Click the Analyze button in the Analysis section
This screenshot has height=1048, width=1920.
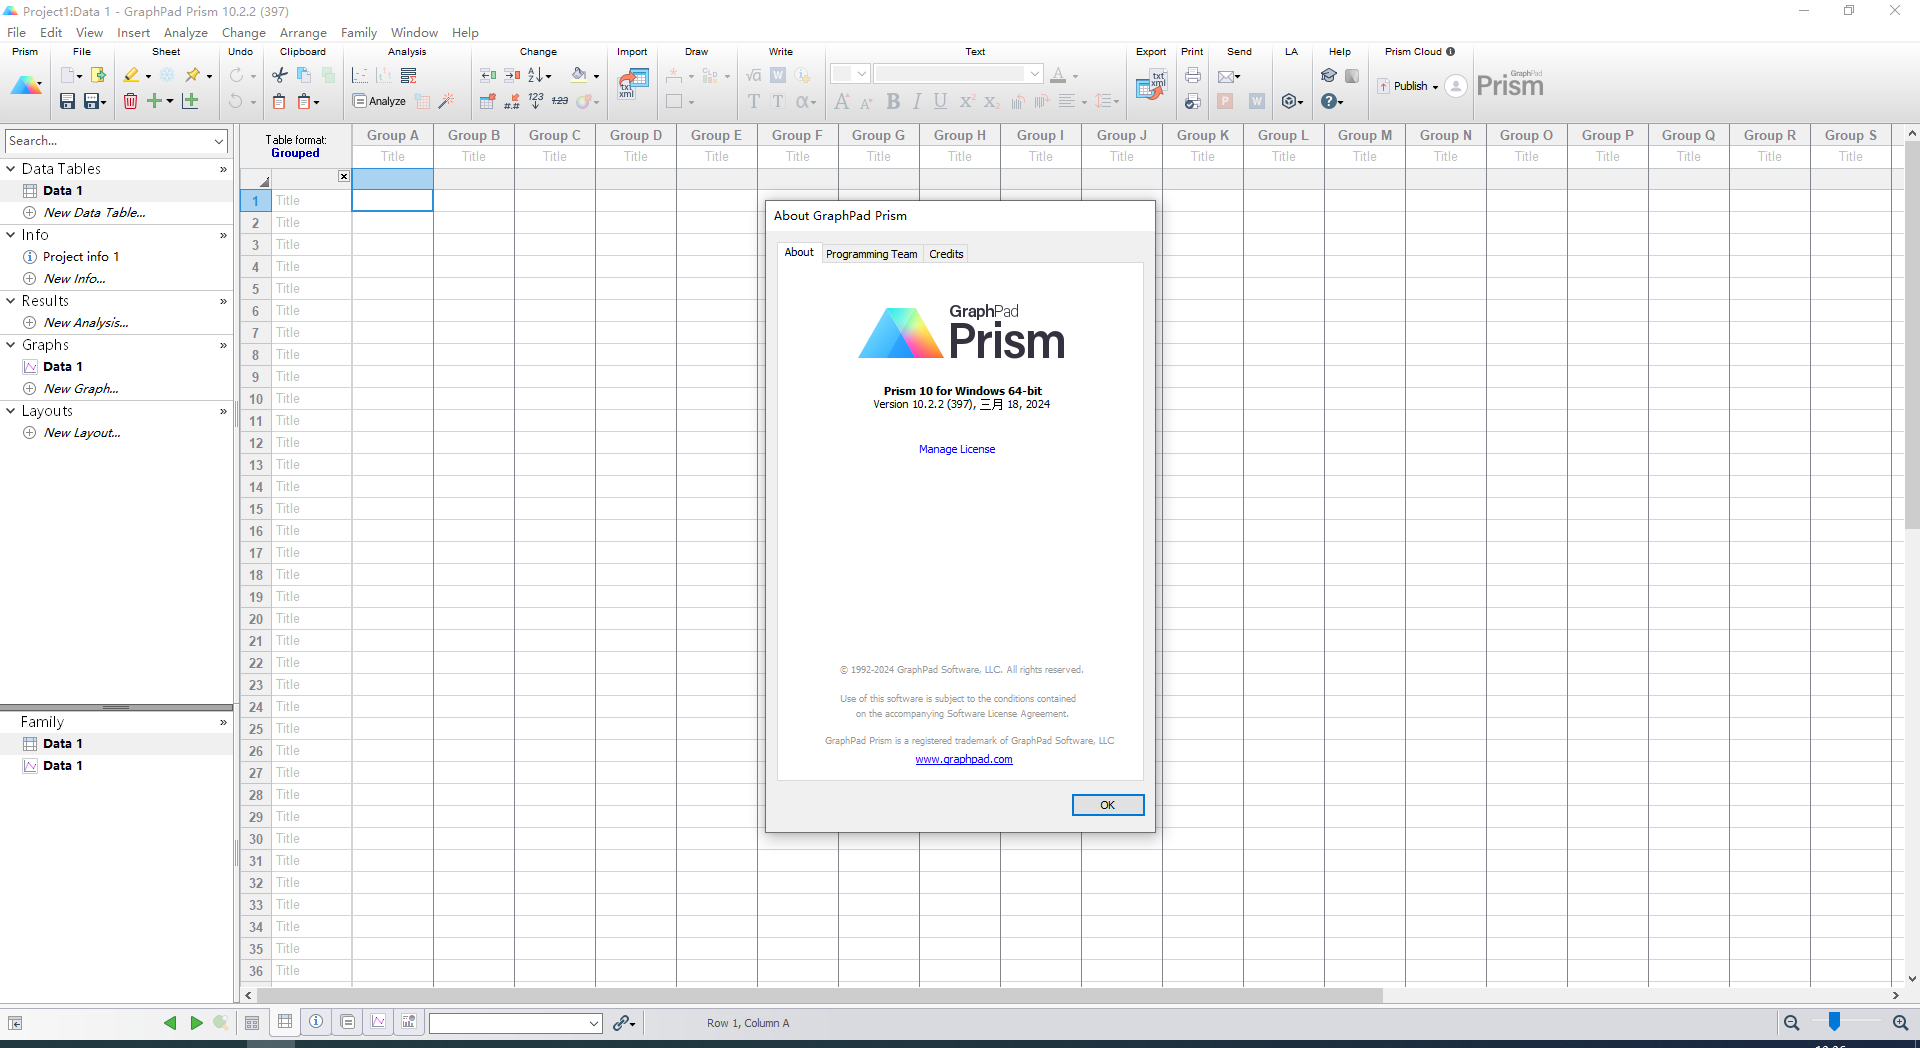379,101
